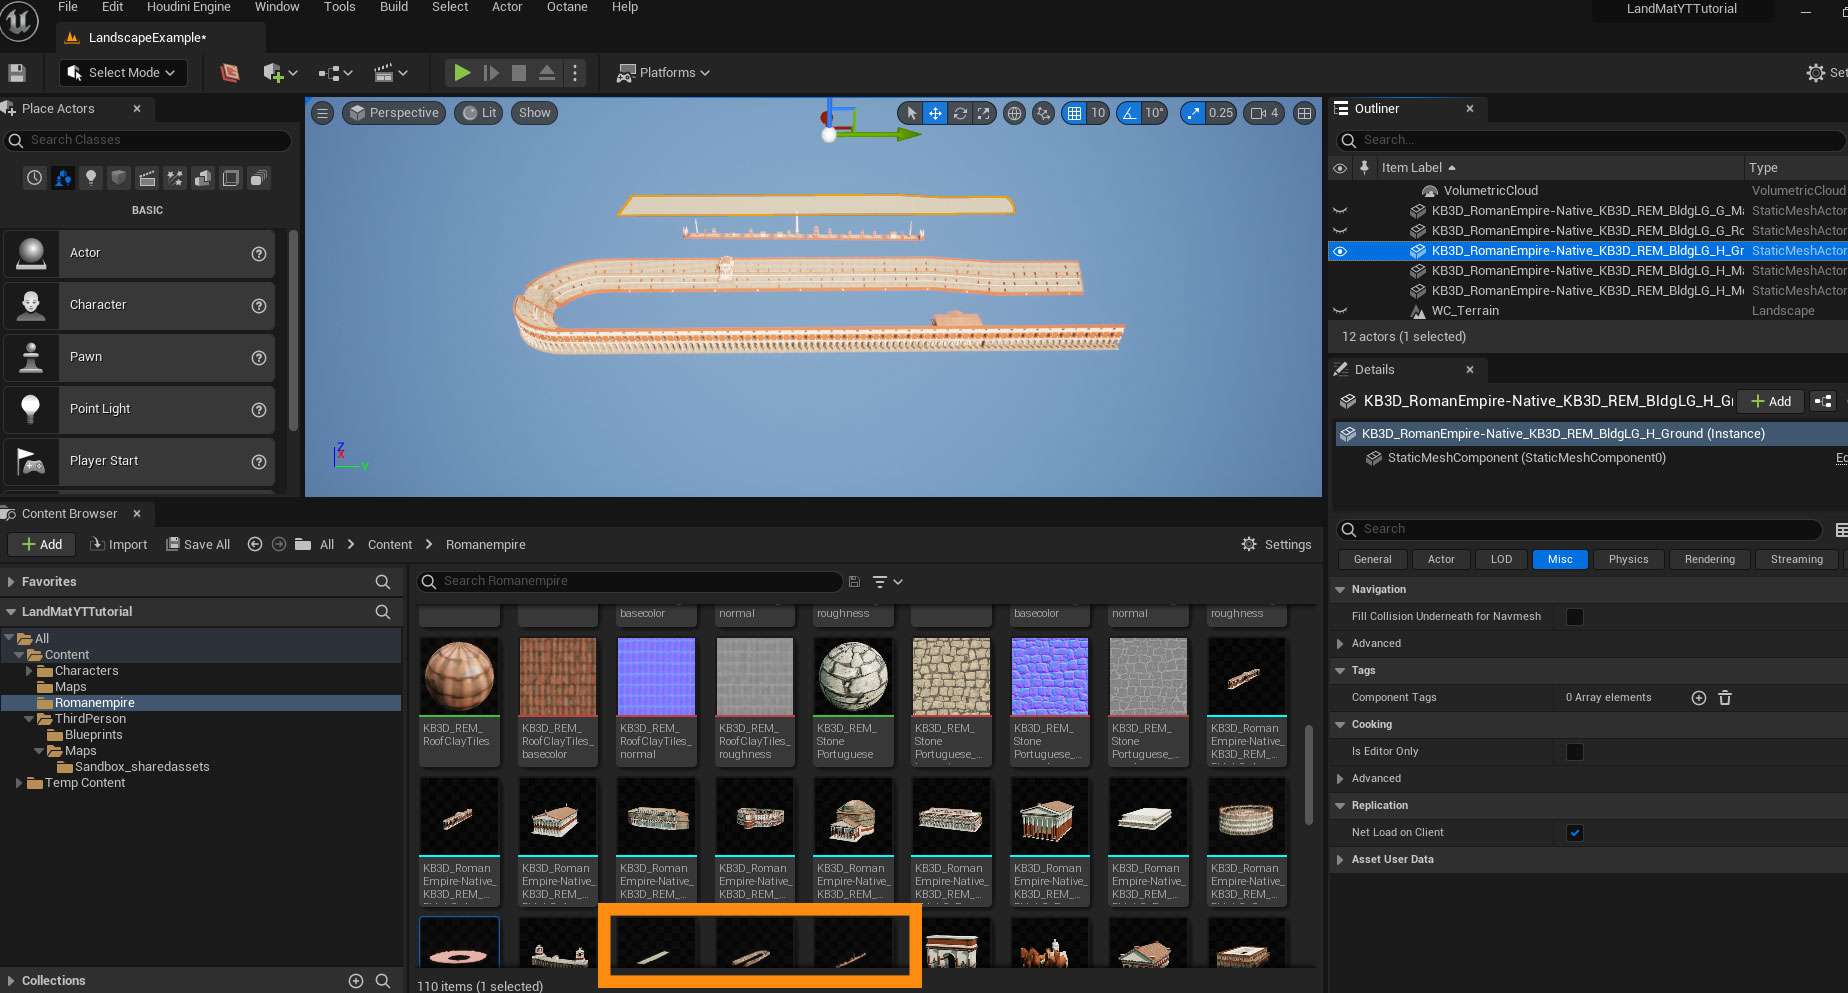Expand the Temp Content folder
The image size is (1848, 993).
pyautogui.click(x=19, y=783)
